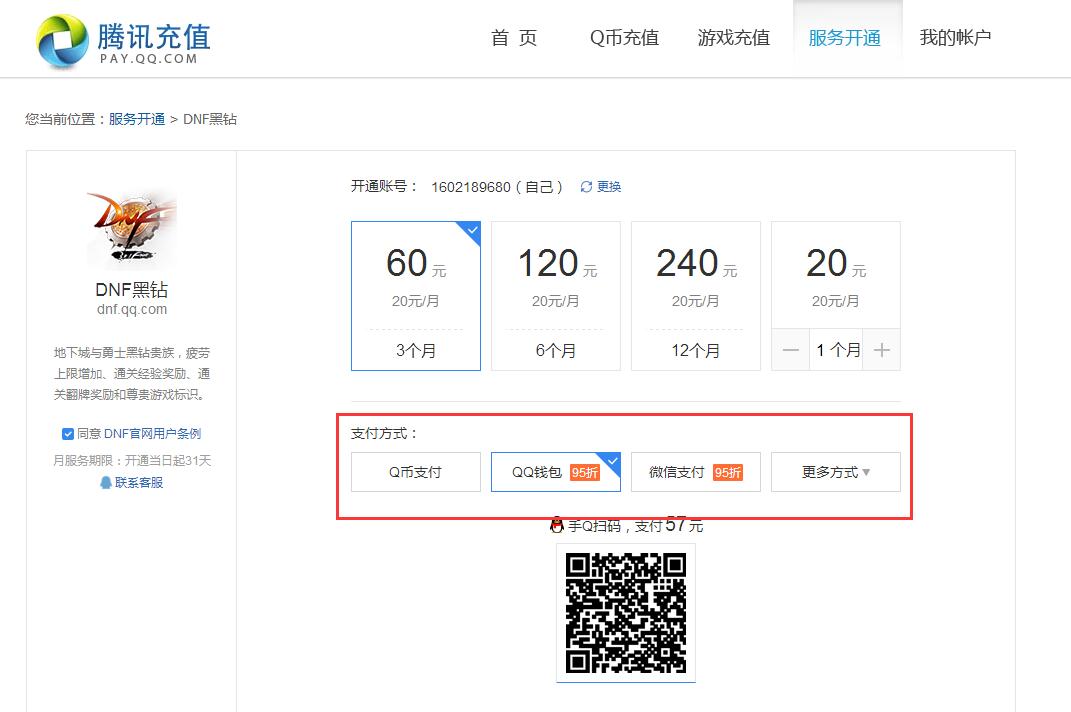Open 我的帐户 tab
This screenshot has height=712, width=1071.
(955, 38)
